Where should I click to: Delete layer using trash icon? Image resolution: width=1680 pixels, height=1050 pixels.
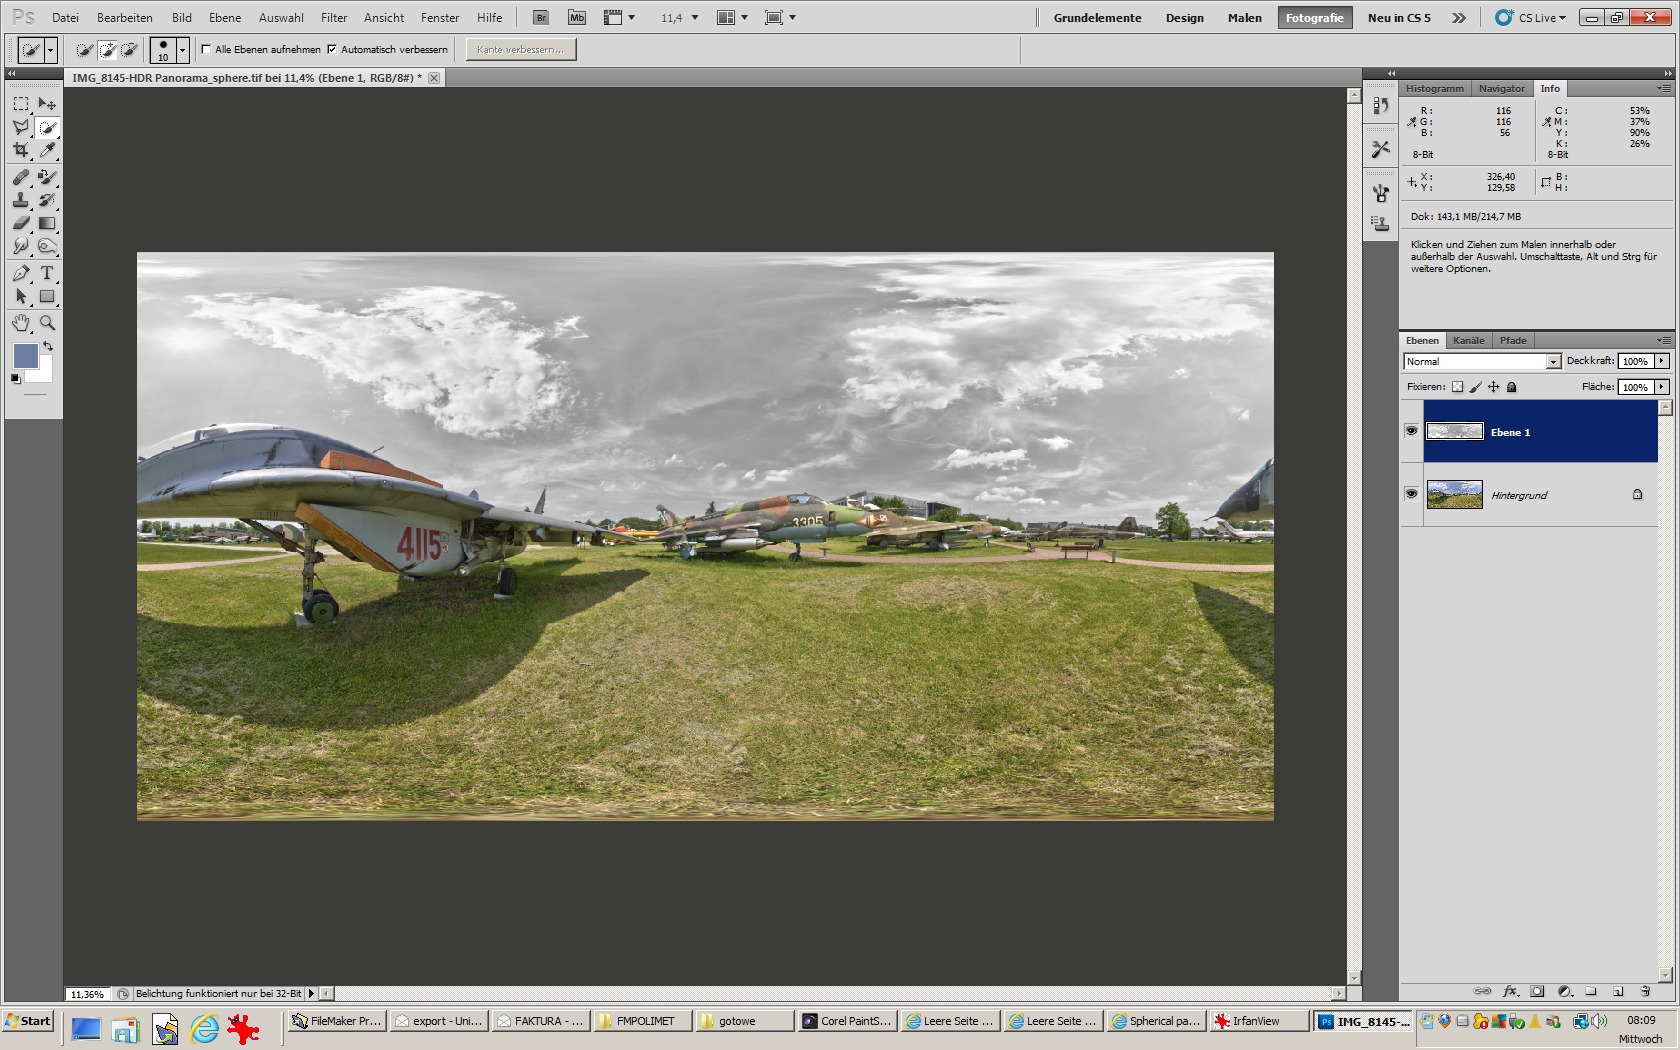(x=1645, y=991)
